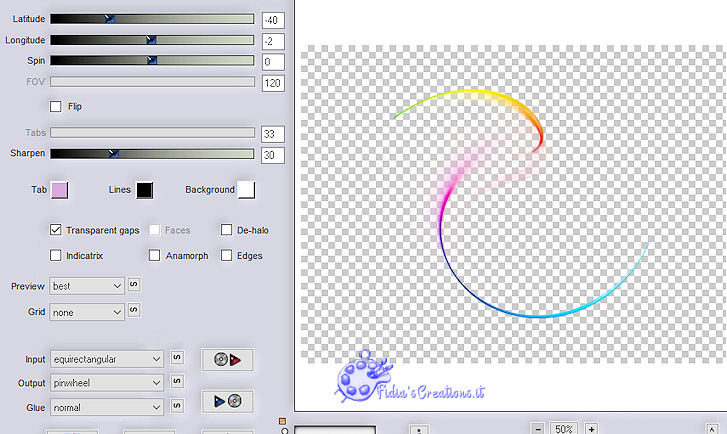Image resolution: width=727 pixels, height=434 pixels.
Task: Click the S button next to Output
Action: (176, 381)
